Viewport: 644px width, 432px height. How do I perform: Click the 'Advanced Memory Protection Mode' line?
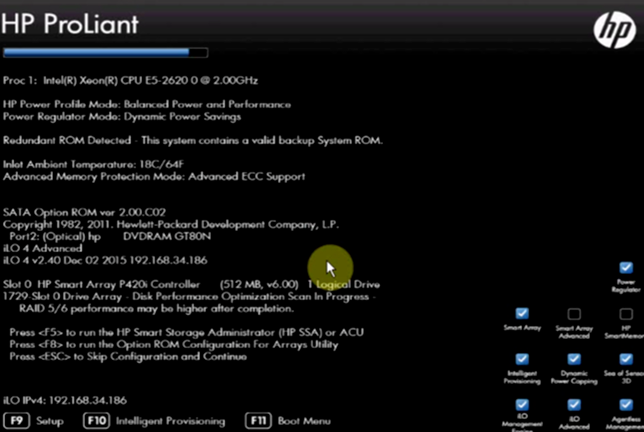tap(154, 177)
